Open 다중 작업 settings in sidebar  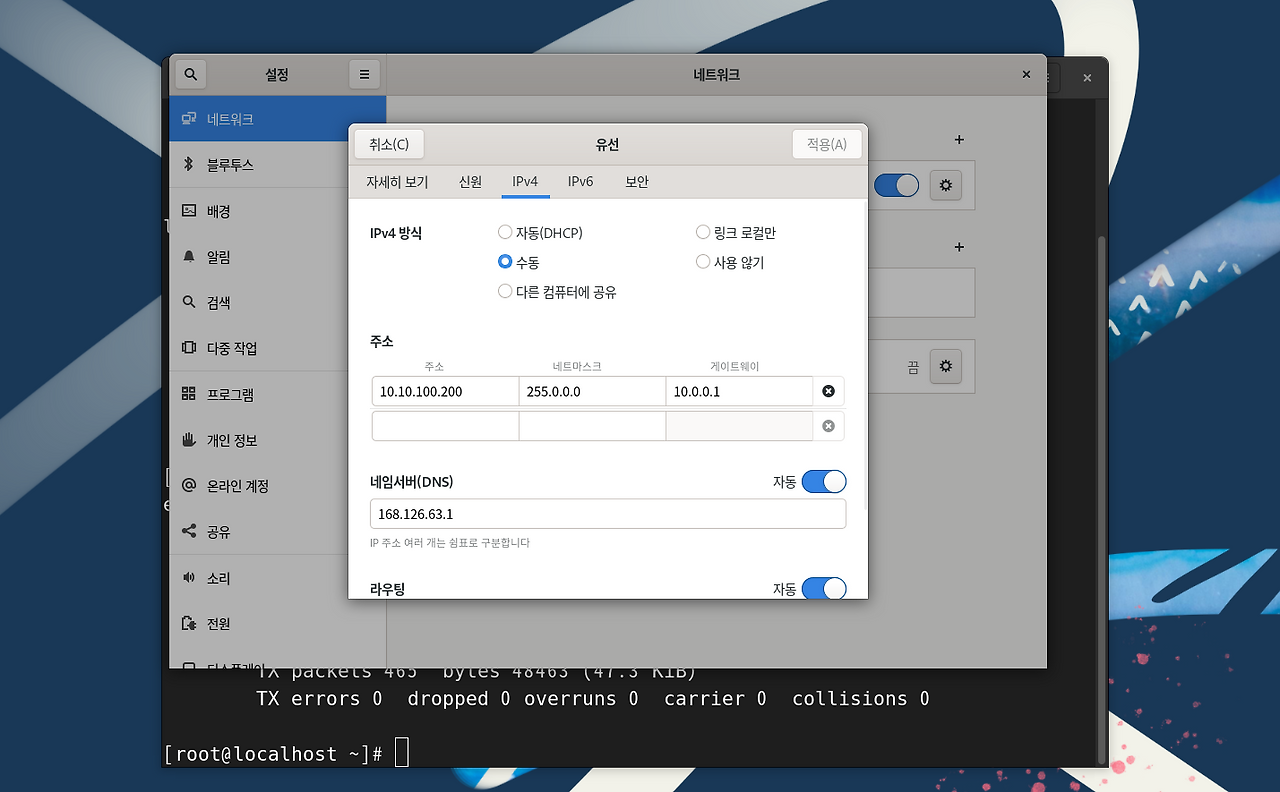pyautogui.click(x=277, y=348)
